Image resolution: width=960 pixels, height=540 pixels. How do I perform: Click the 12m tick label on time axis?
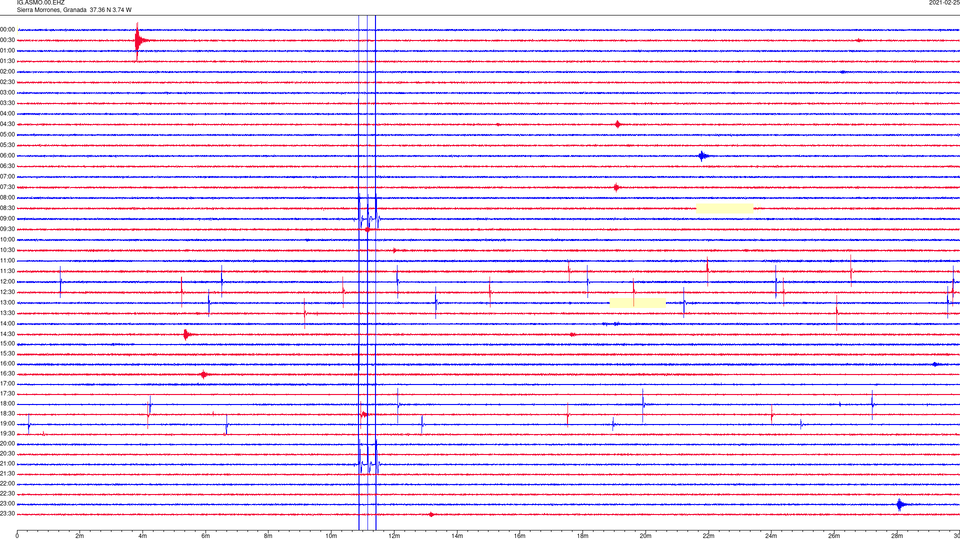pos(394,536)
